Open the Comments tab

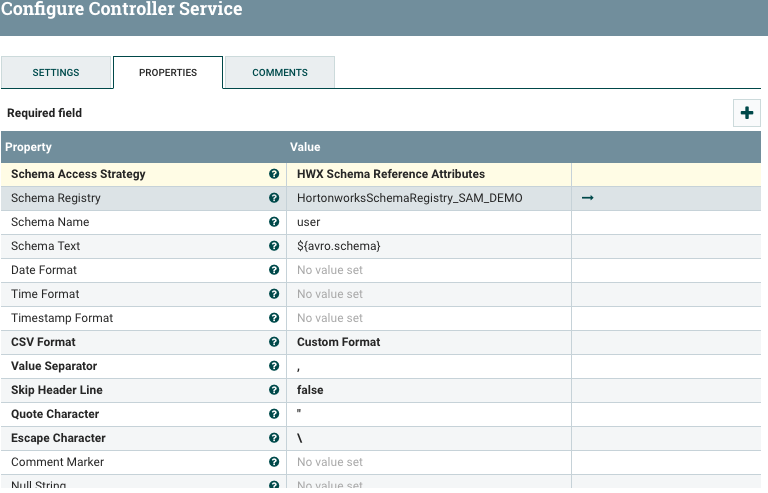(280, 73)
